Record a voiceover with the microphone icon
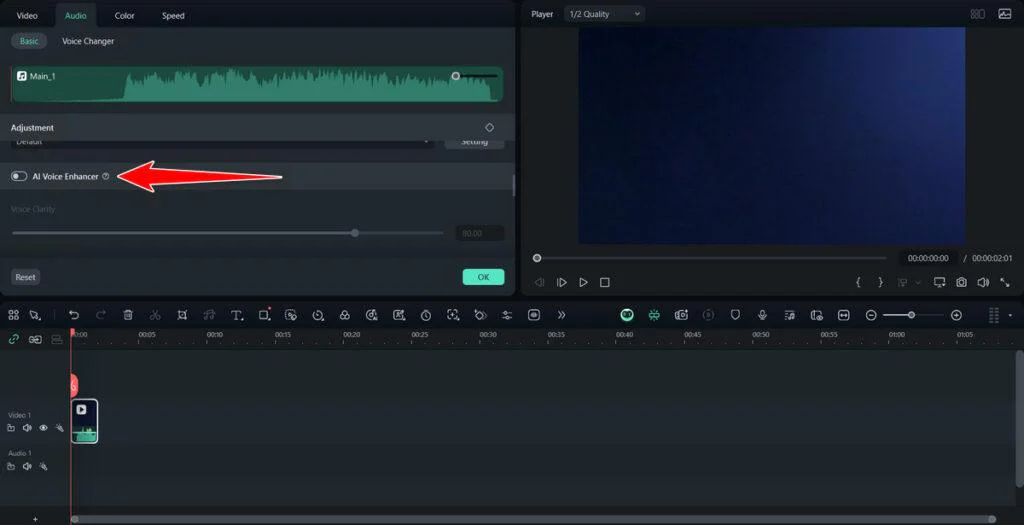 pos(762,315)
